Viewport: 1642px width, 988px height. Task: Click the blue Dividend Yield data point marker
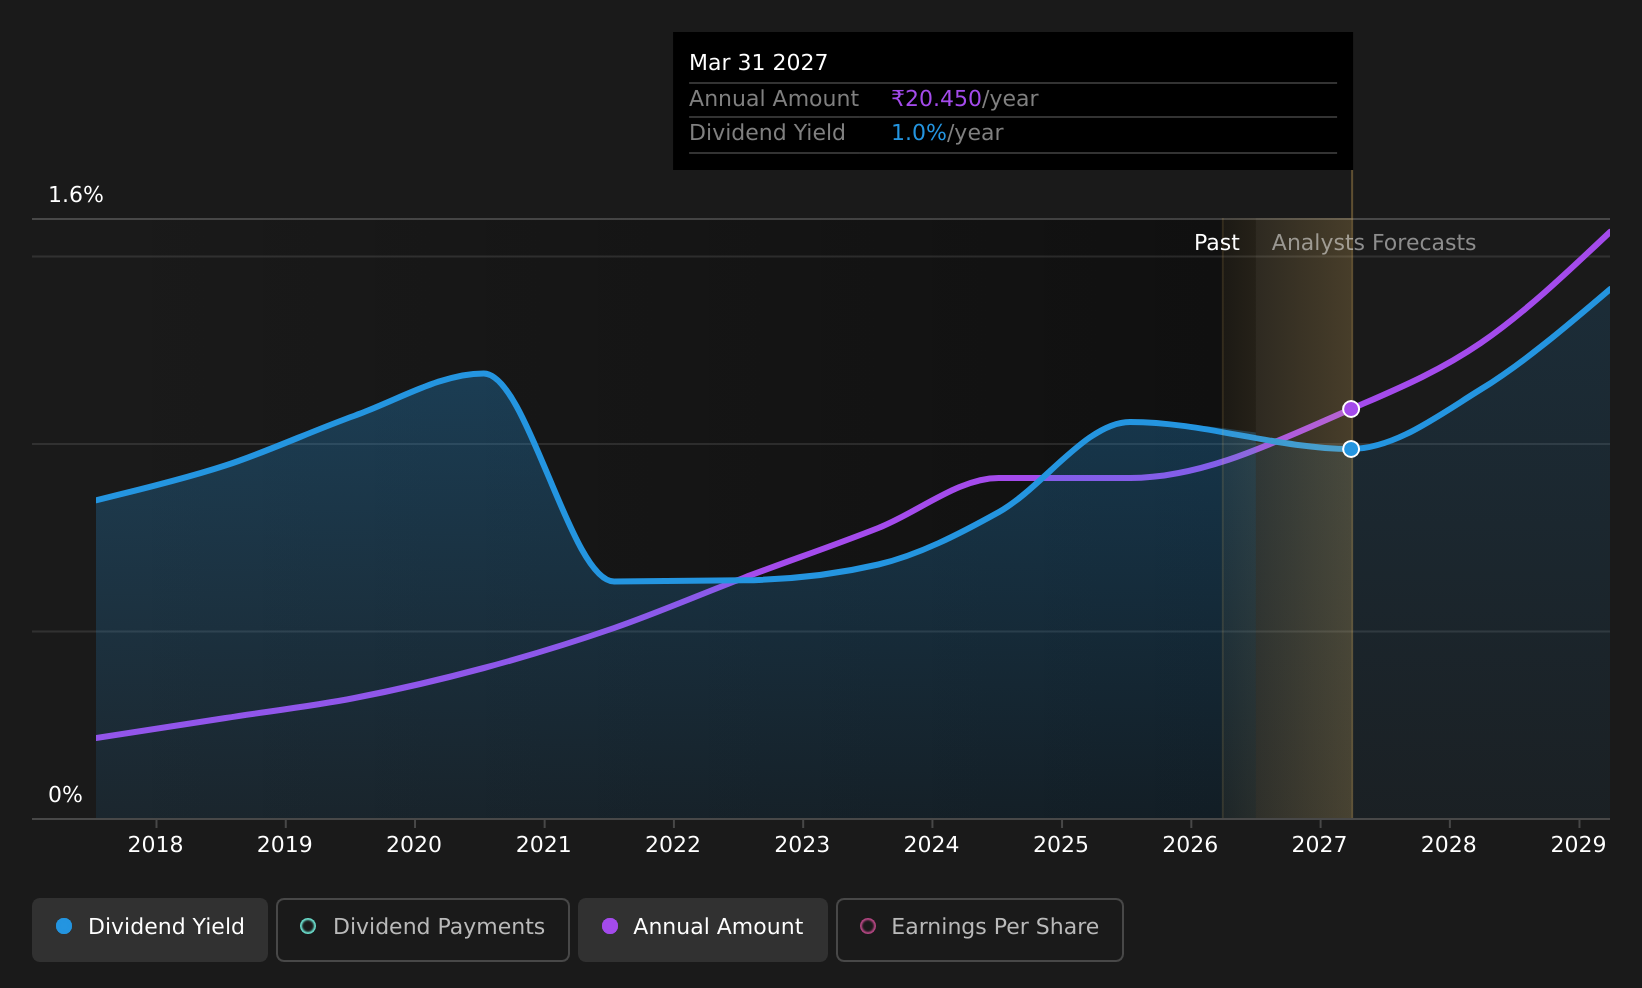click(x=1351, y=449)
